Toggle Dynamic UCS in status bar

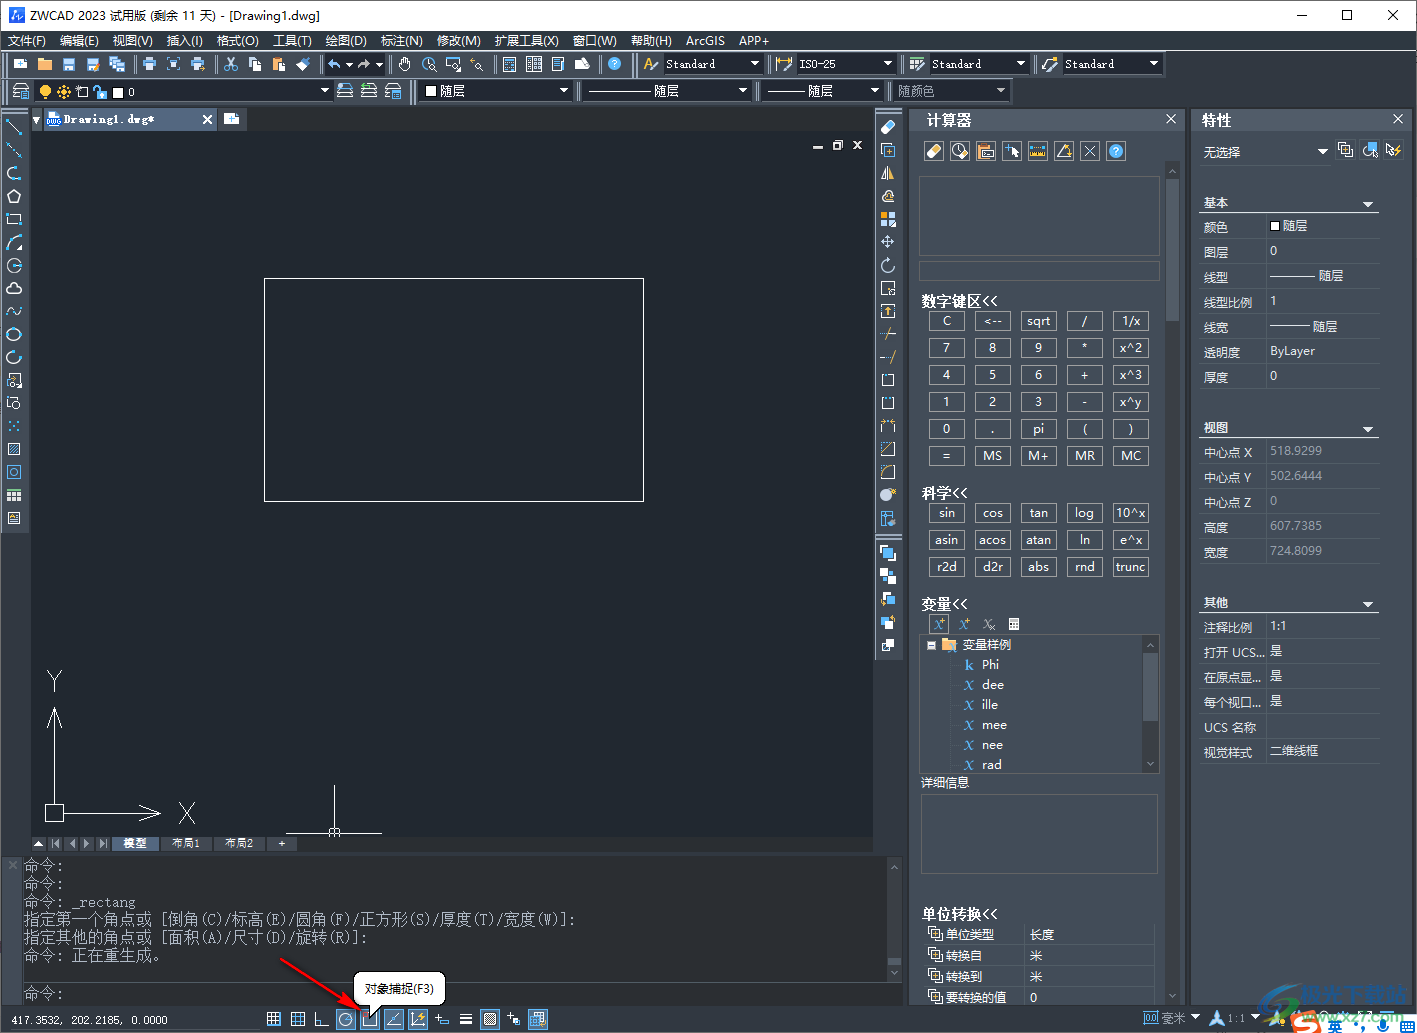tap(417, 1019)
